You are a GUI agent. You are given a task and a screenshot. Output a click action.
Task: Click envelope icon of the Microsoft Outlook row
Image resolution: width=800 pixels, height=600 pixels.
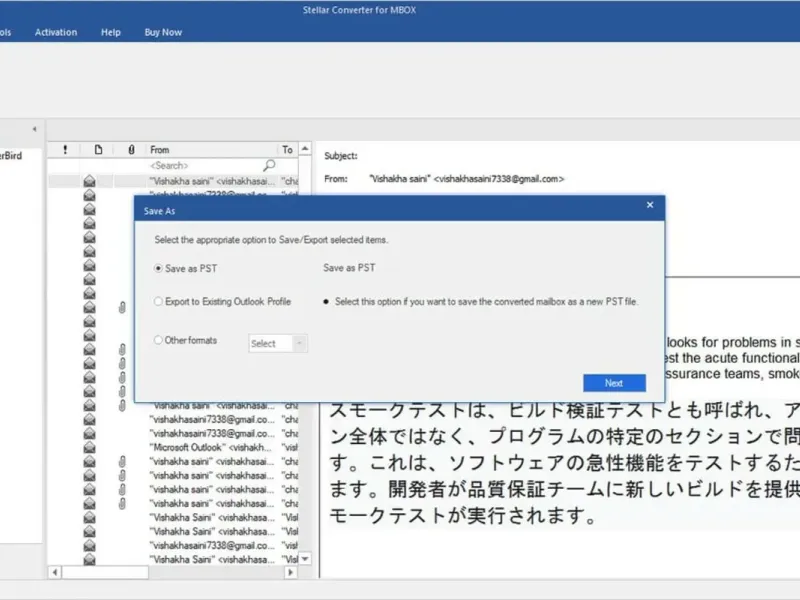[x=89, y=447]
